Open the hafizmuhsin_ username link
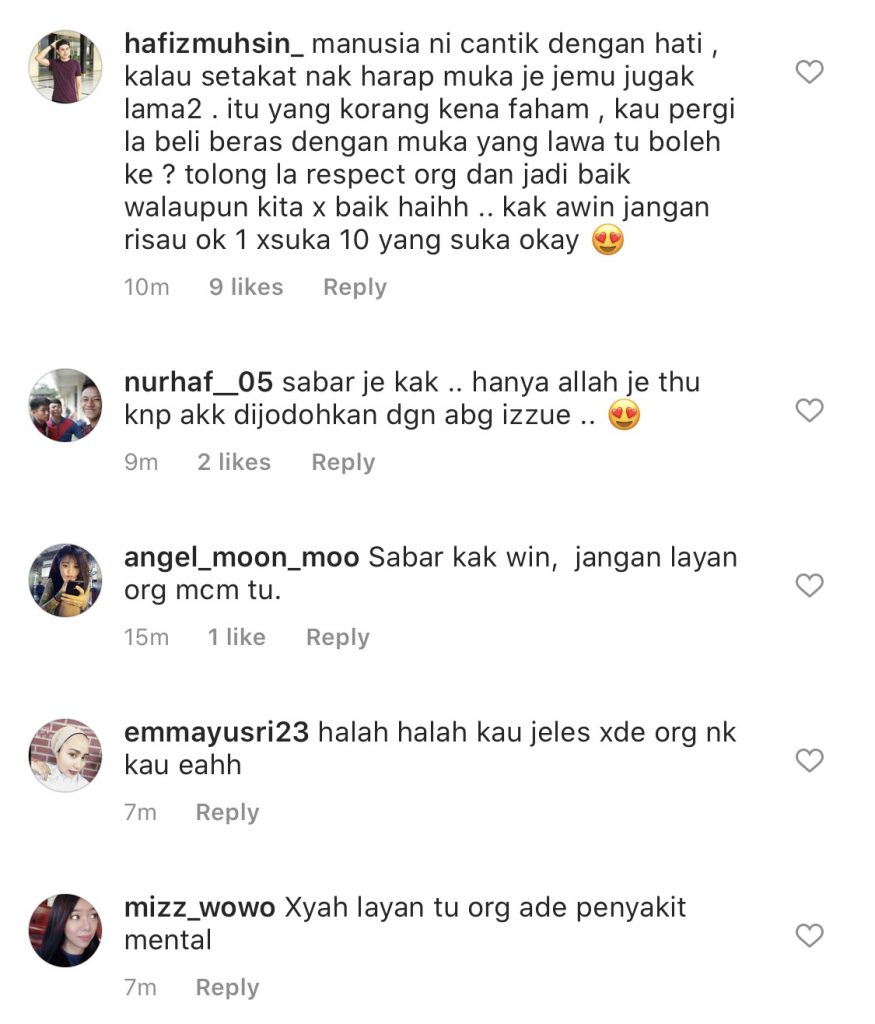The image size is (875, 1024). 214,44
